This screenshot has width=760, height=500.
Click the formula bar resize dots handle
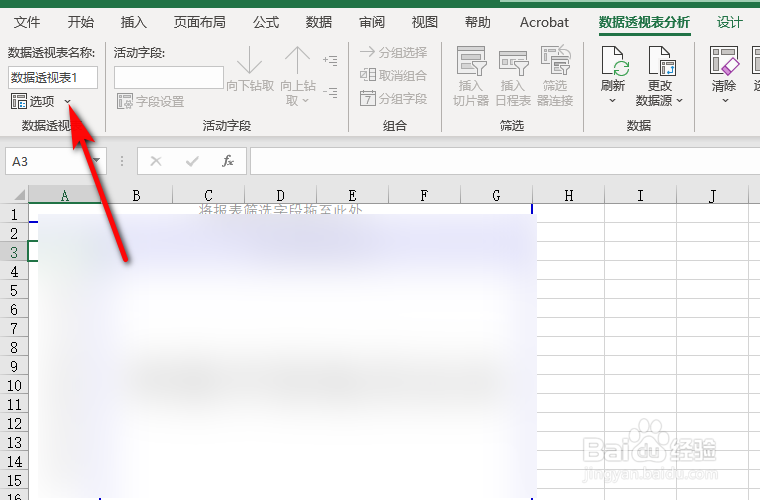click(x=122, y=161)
